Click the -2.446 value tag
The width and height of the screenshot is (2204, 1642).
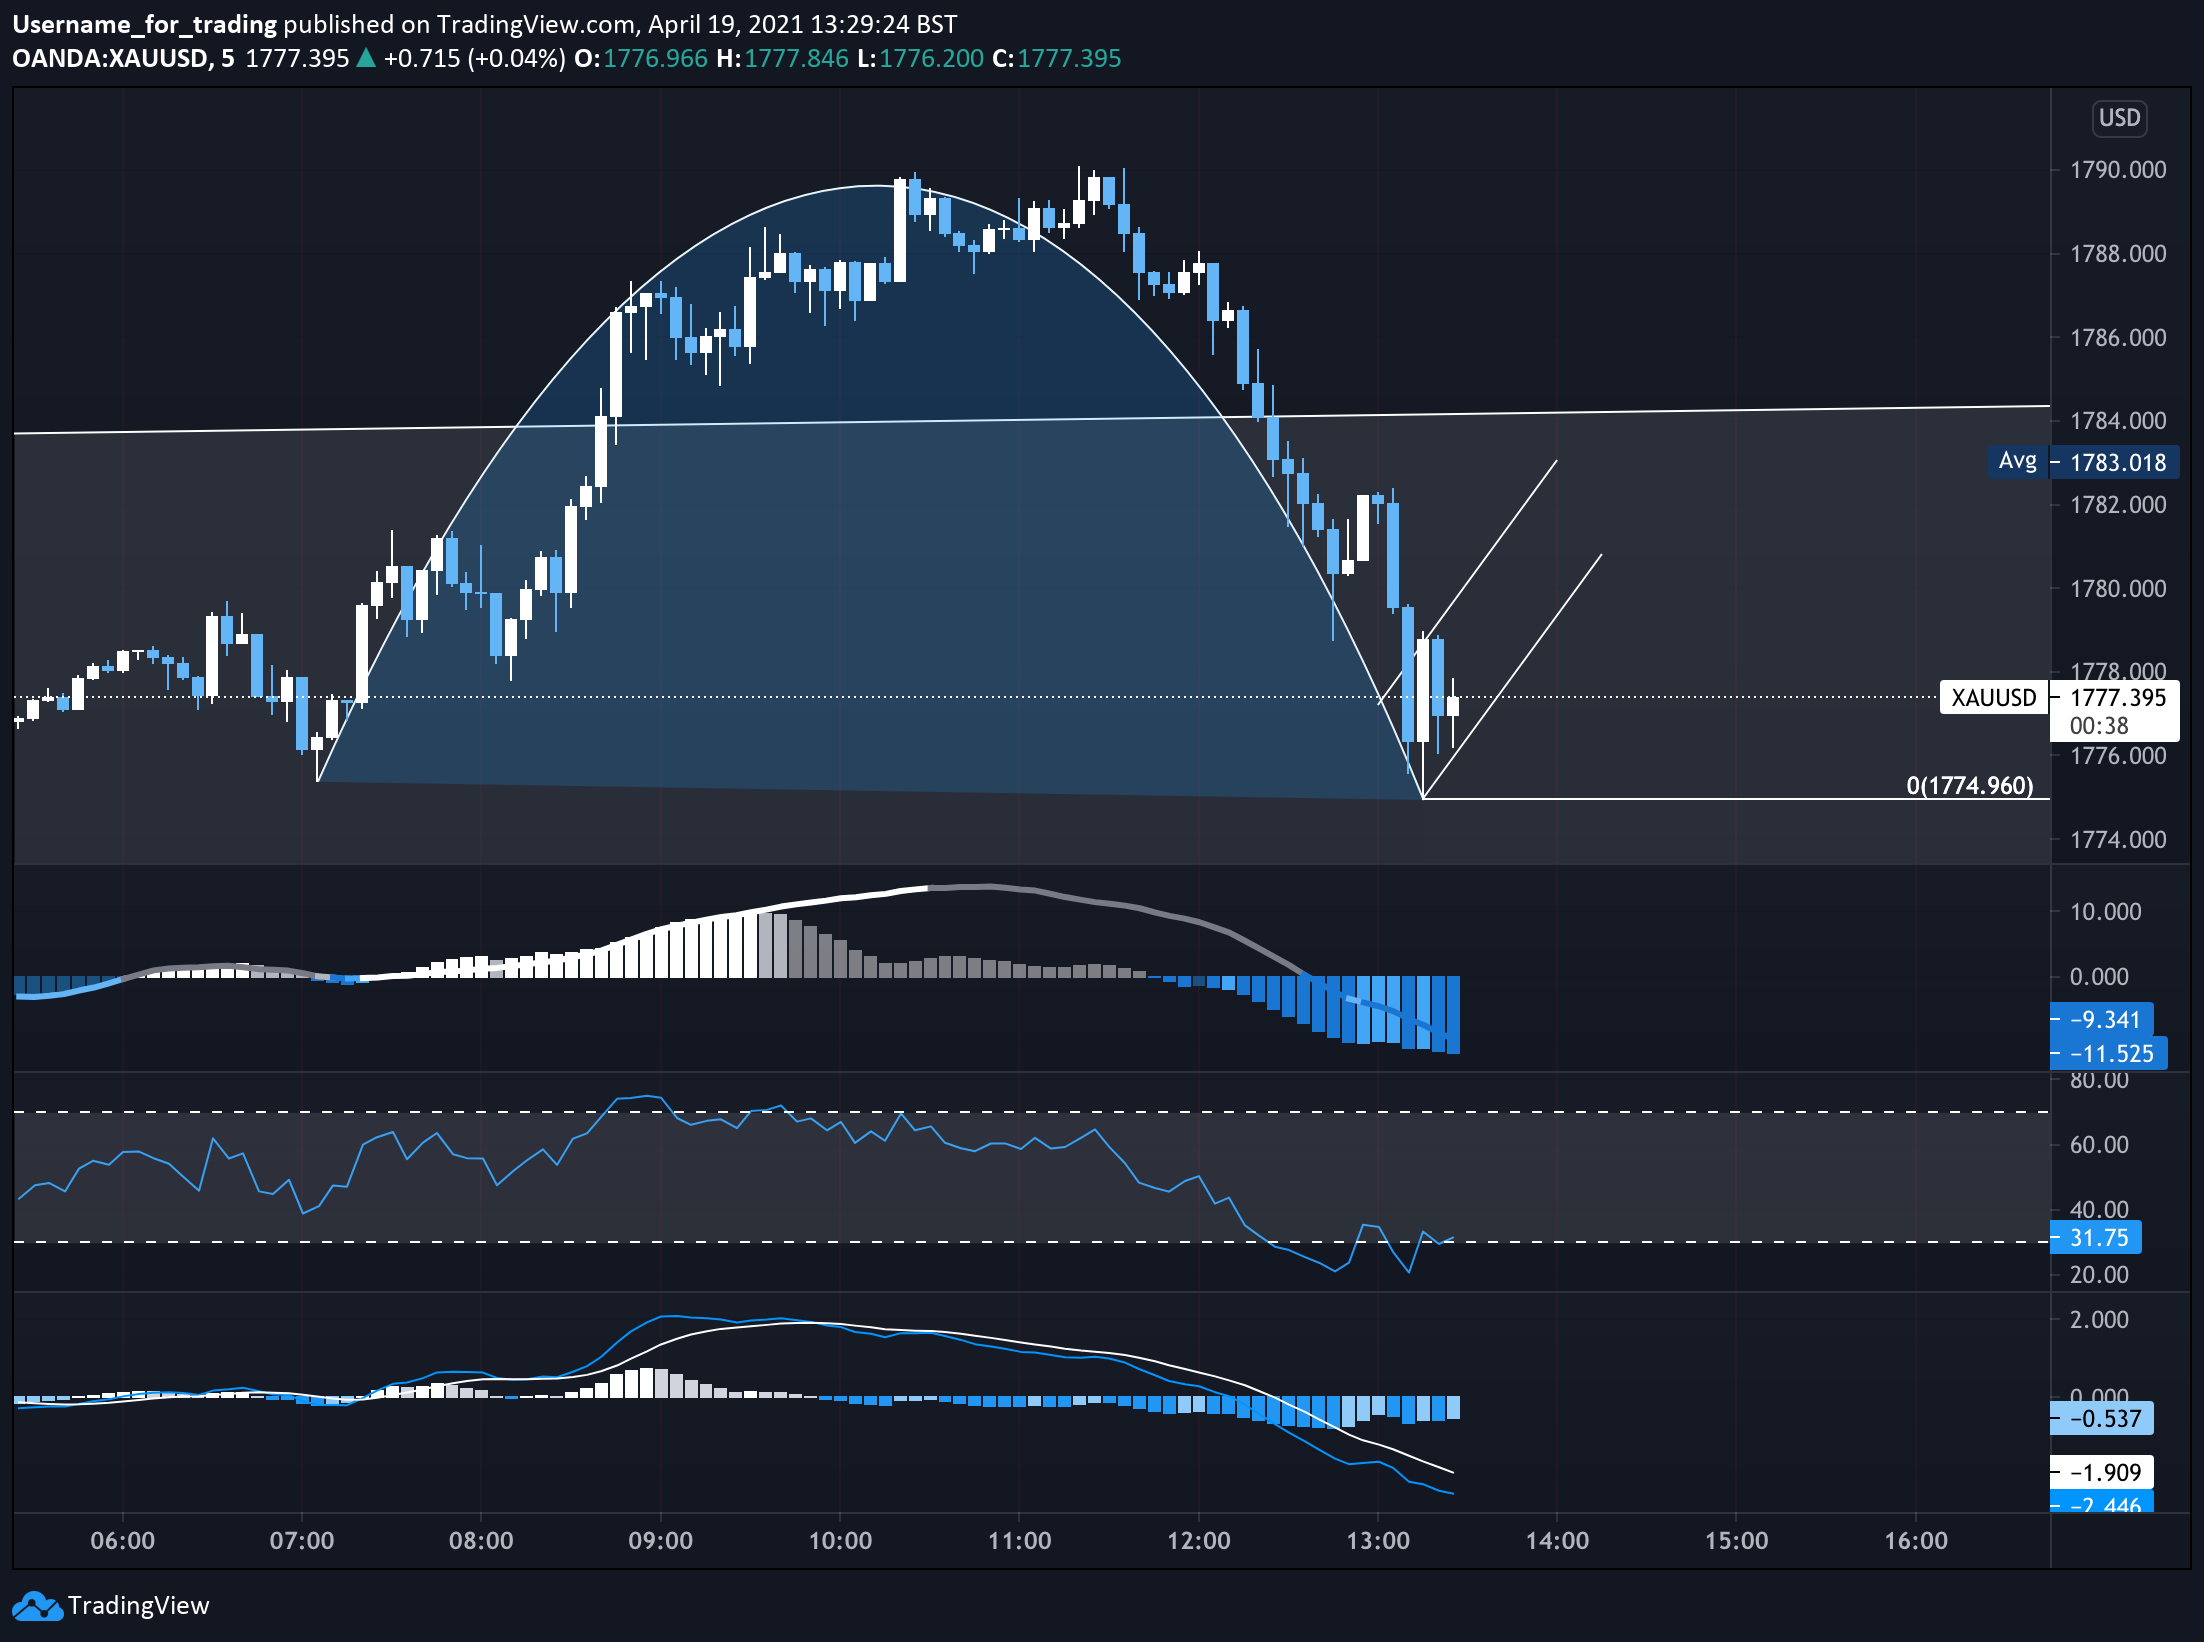tap(2102, 1502)
